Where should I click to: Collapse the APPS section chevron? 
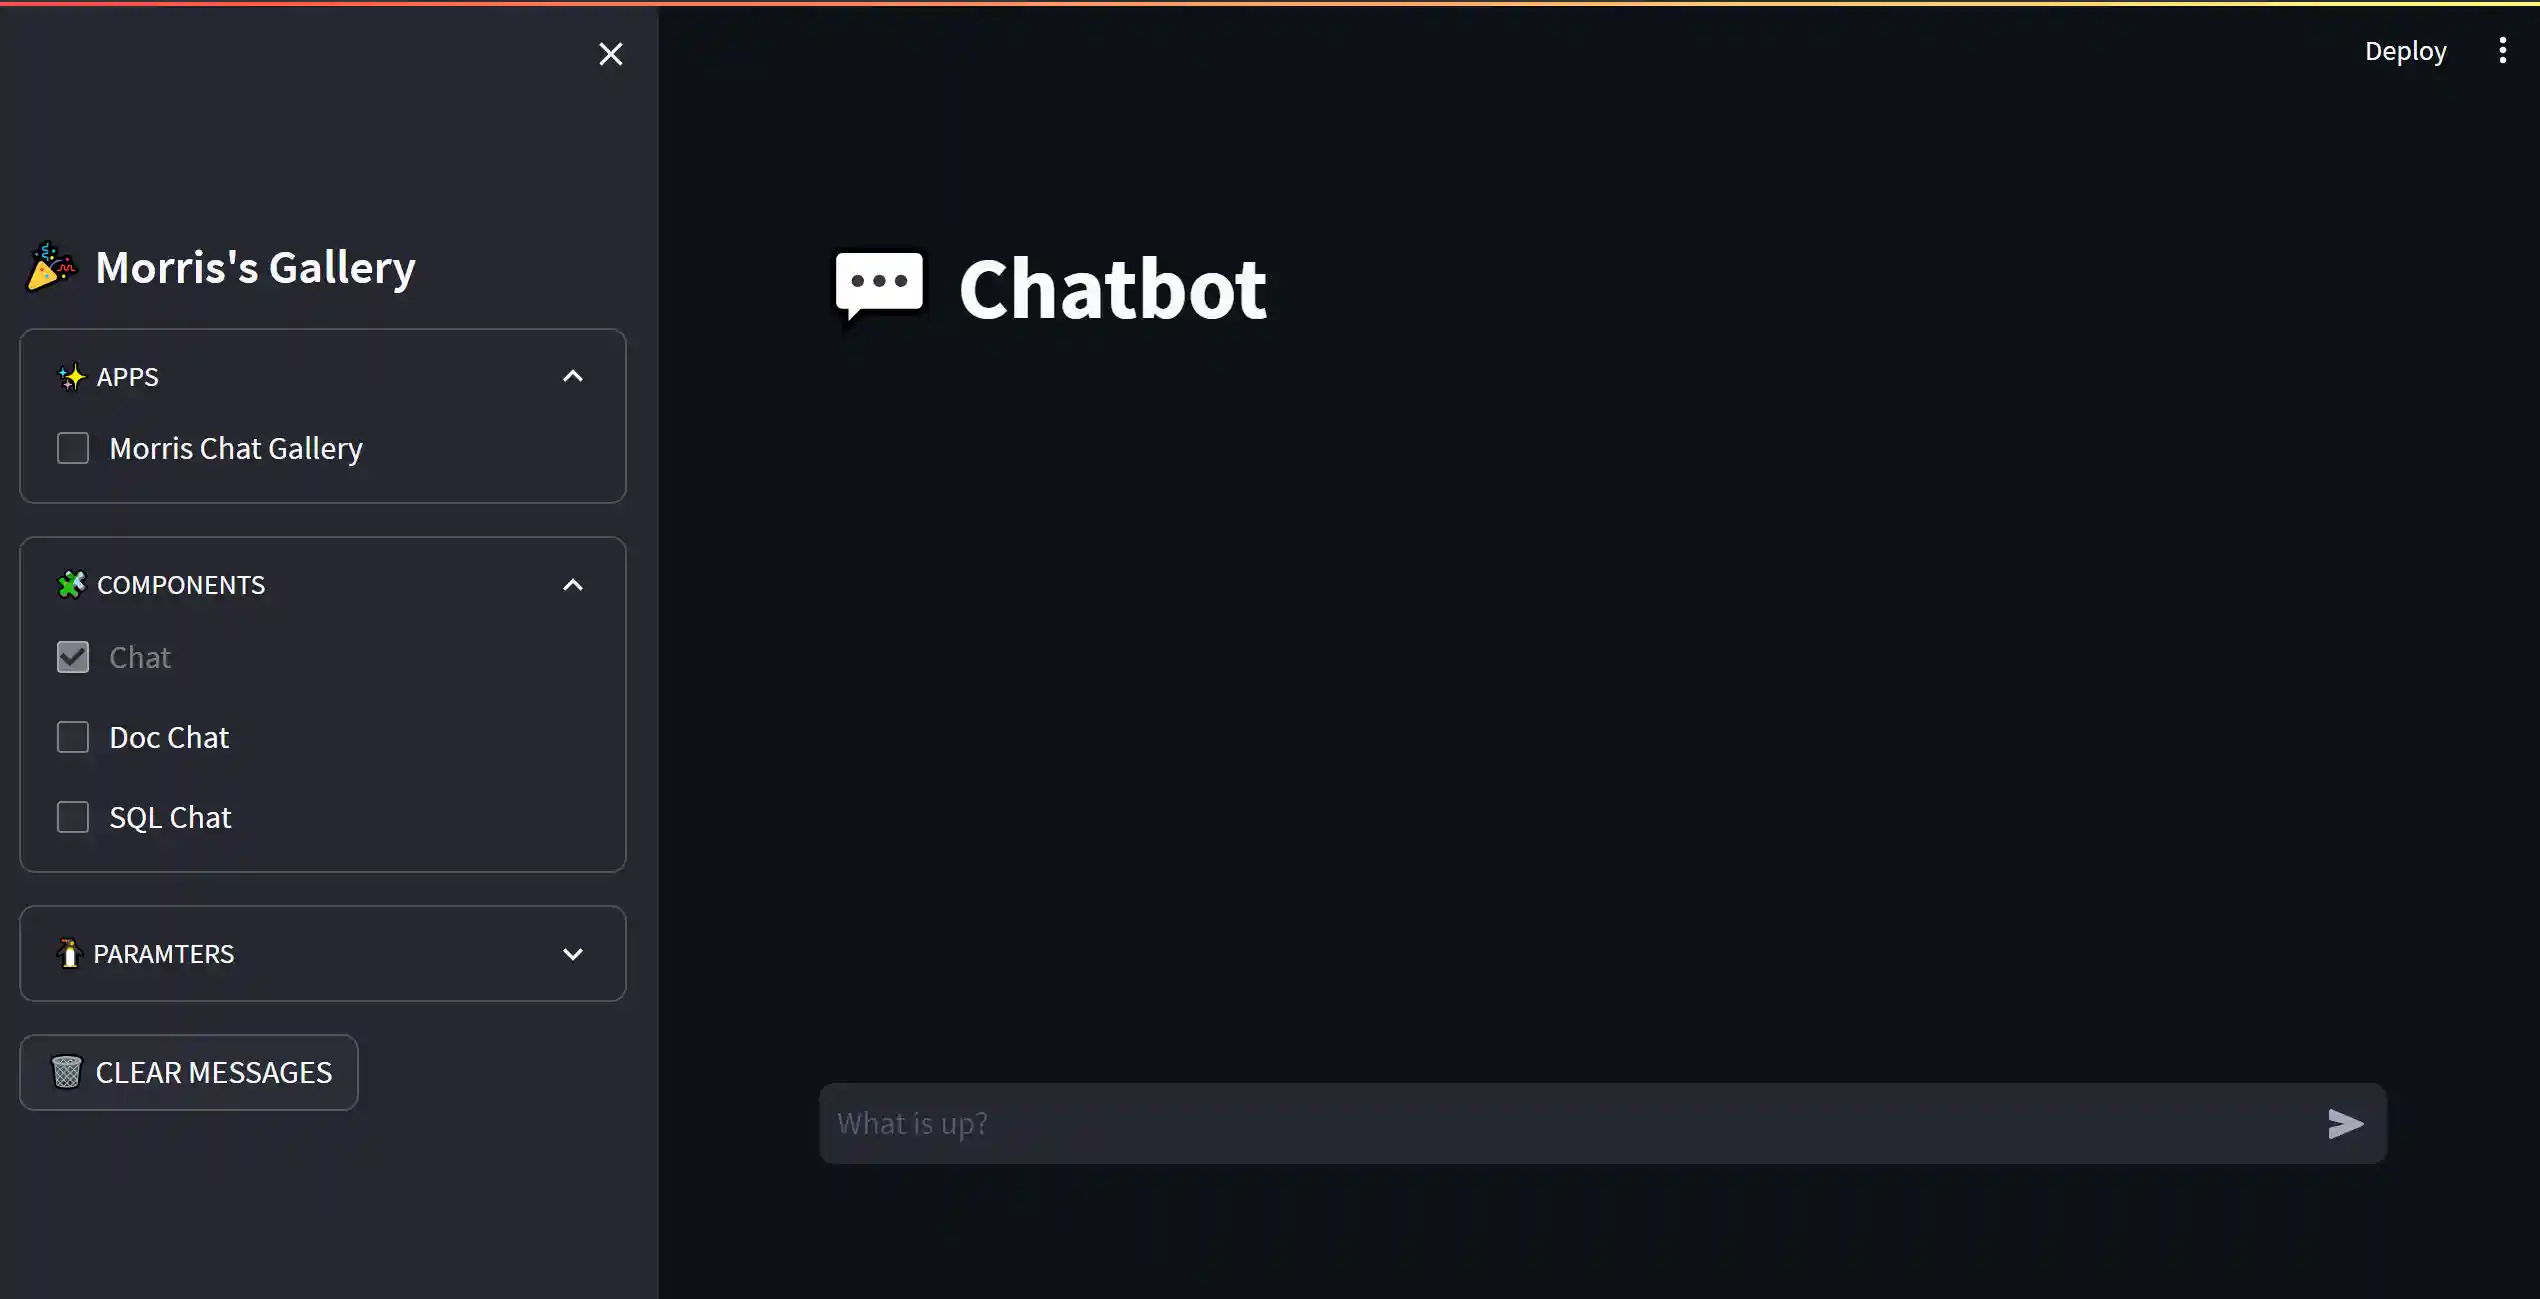(572, 377)
